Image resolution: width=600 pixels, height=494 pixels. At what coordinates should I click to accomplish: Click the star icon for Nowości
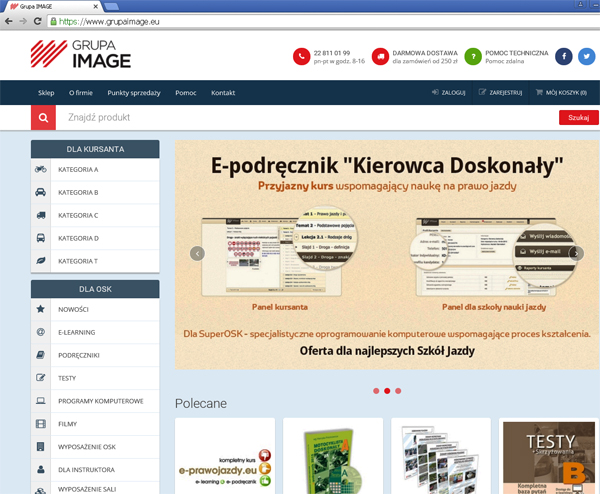click(x=41, y=309)
